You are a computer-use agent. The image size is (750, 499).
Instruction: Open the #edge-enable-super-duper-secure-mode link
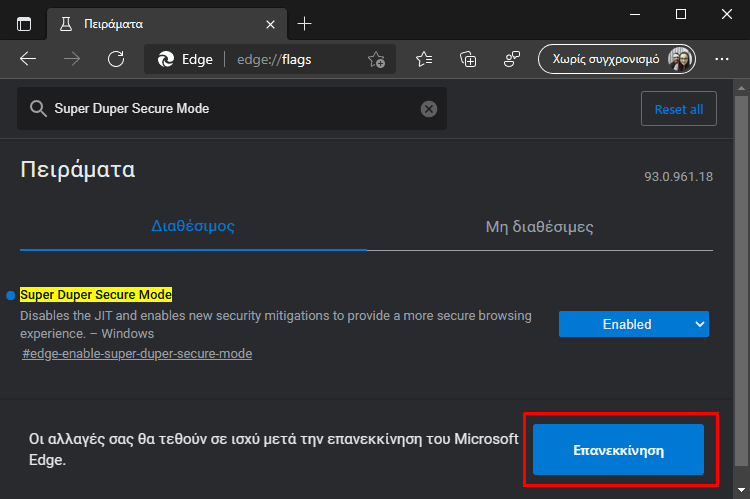137,354
